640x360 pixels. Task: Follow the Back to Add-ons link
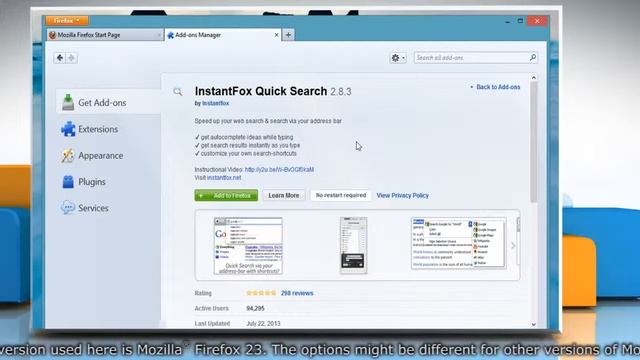pyautogui.click(x=498, y=87)
